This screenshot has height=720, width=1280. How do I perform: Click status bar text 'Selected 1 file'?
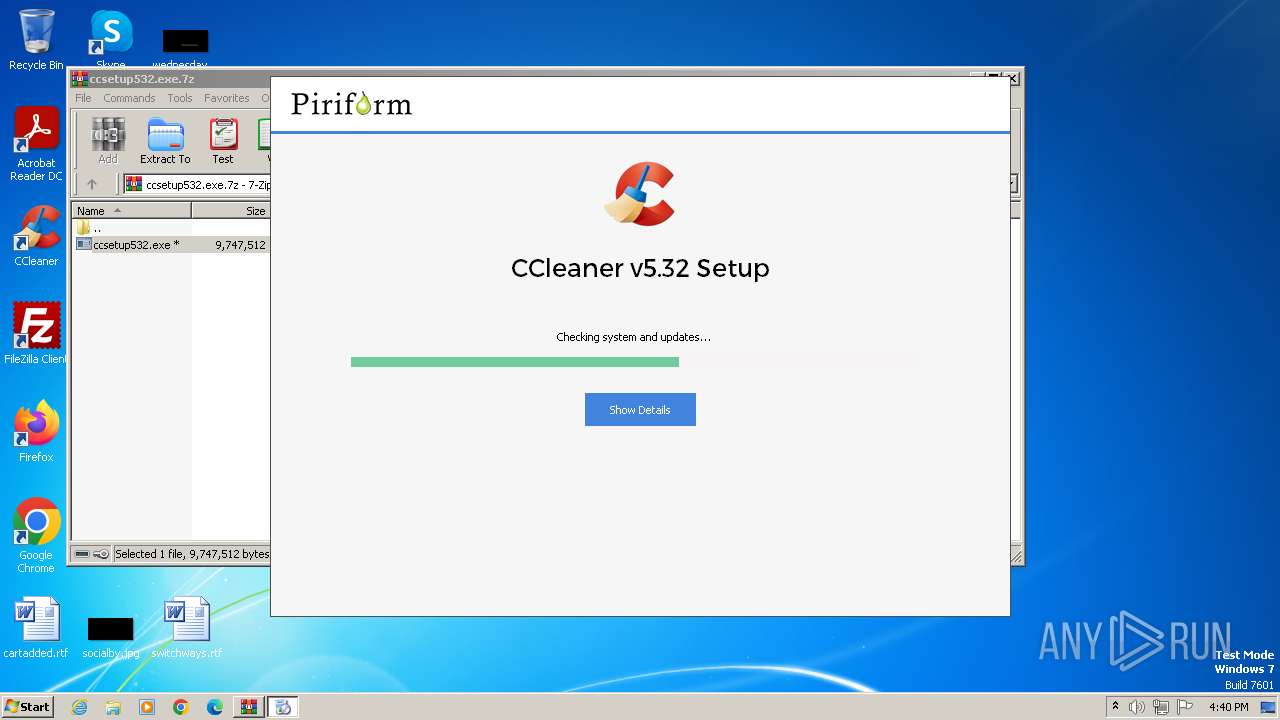(x=191, y=553)
